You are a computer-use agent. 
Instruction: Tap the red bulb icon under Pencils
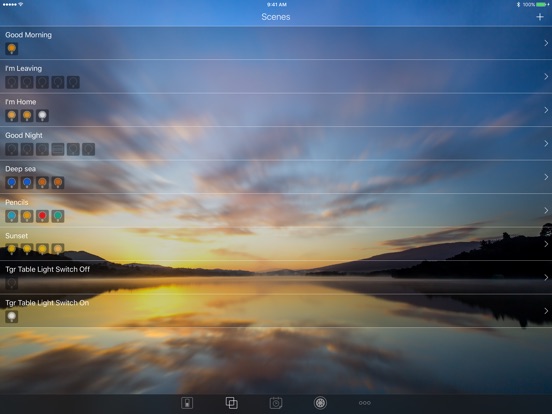(x=42, y=216)
